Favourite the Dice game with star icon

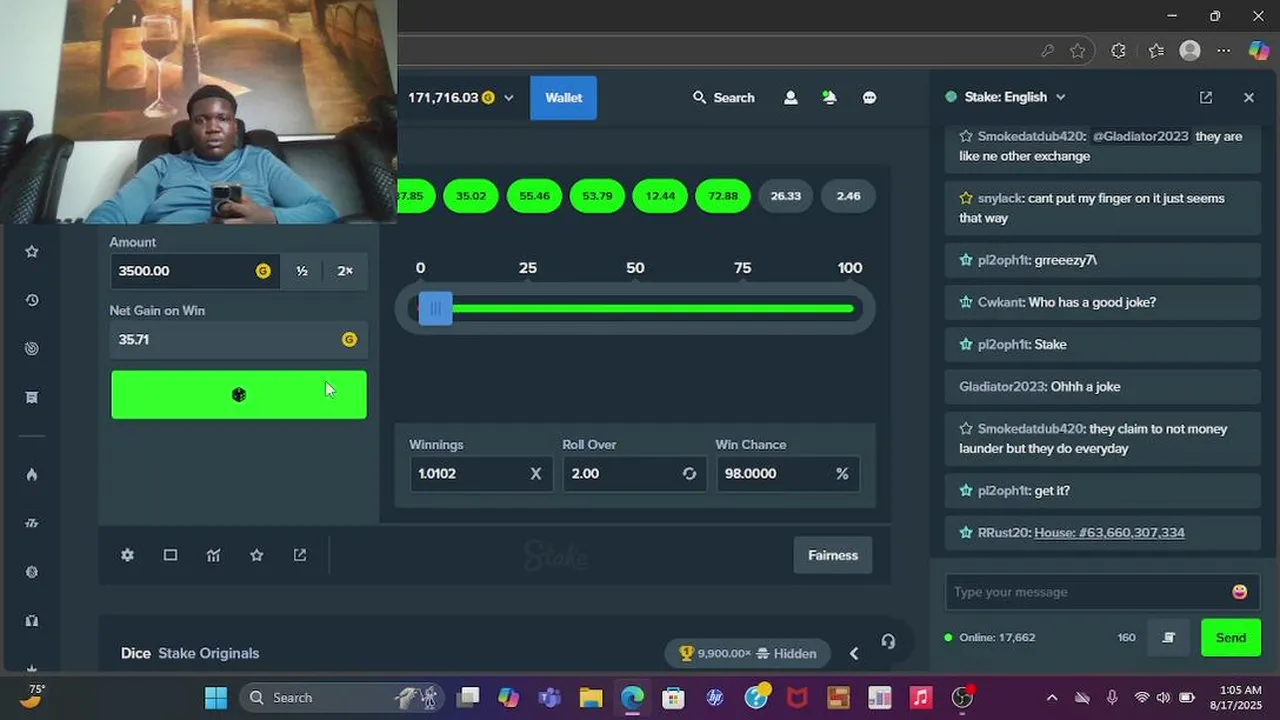click(257, 555)
